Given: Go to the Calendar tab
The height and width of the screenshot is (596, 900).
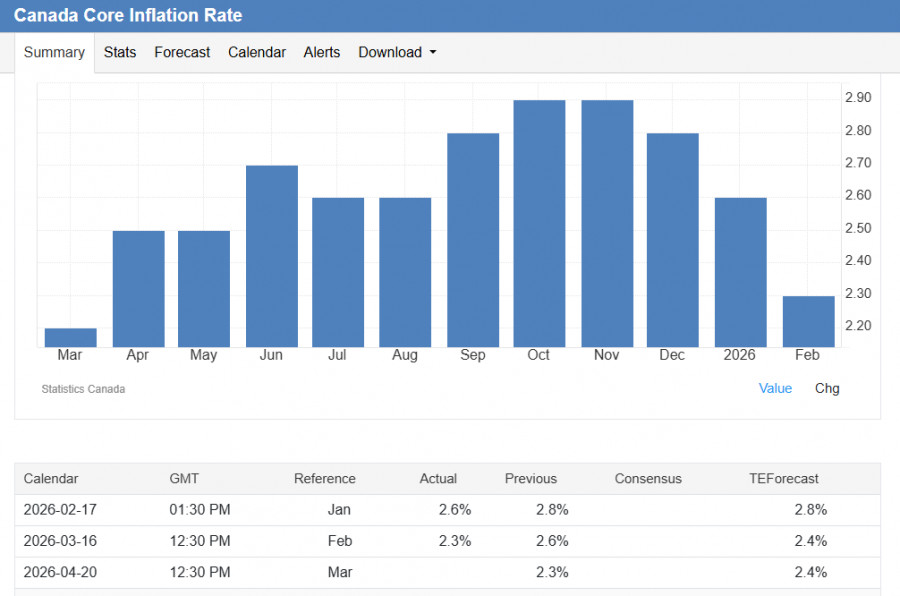Looking at the screenshot, I should coord(257,52).
